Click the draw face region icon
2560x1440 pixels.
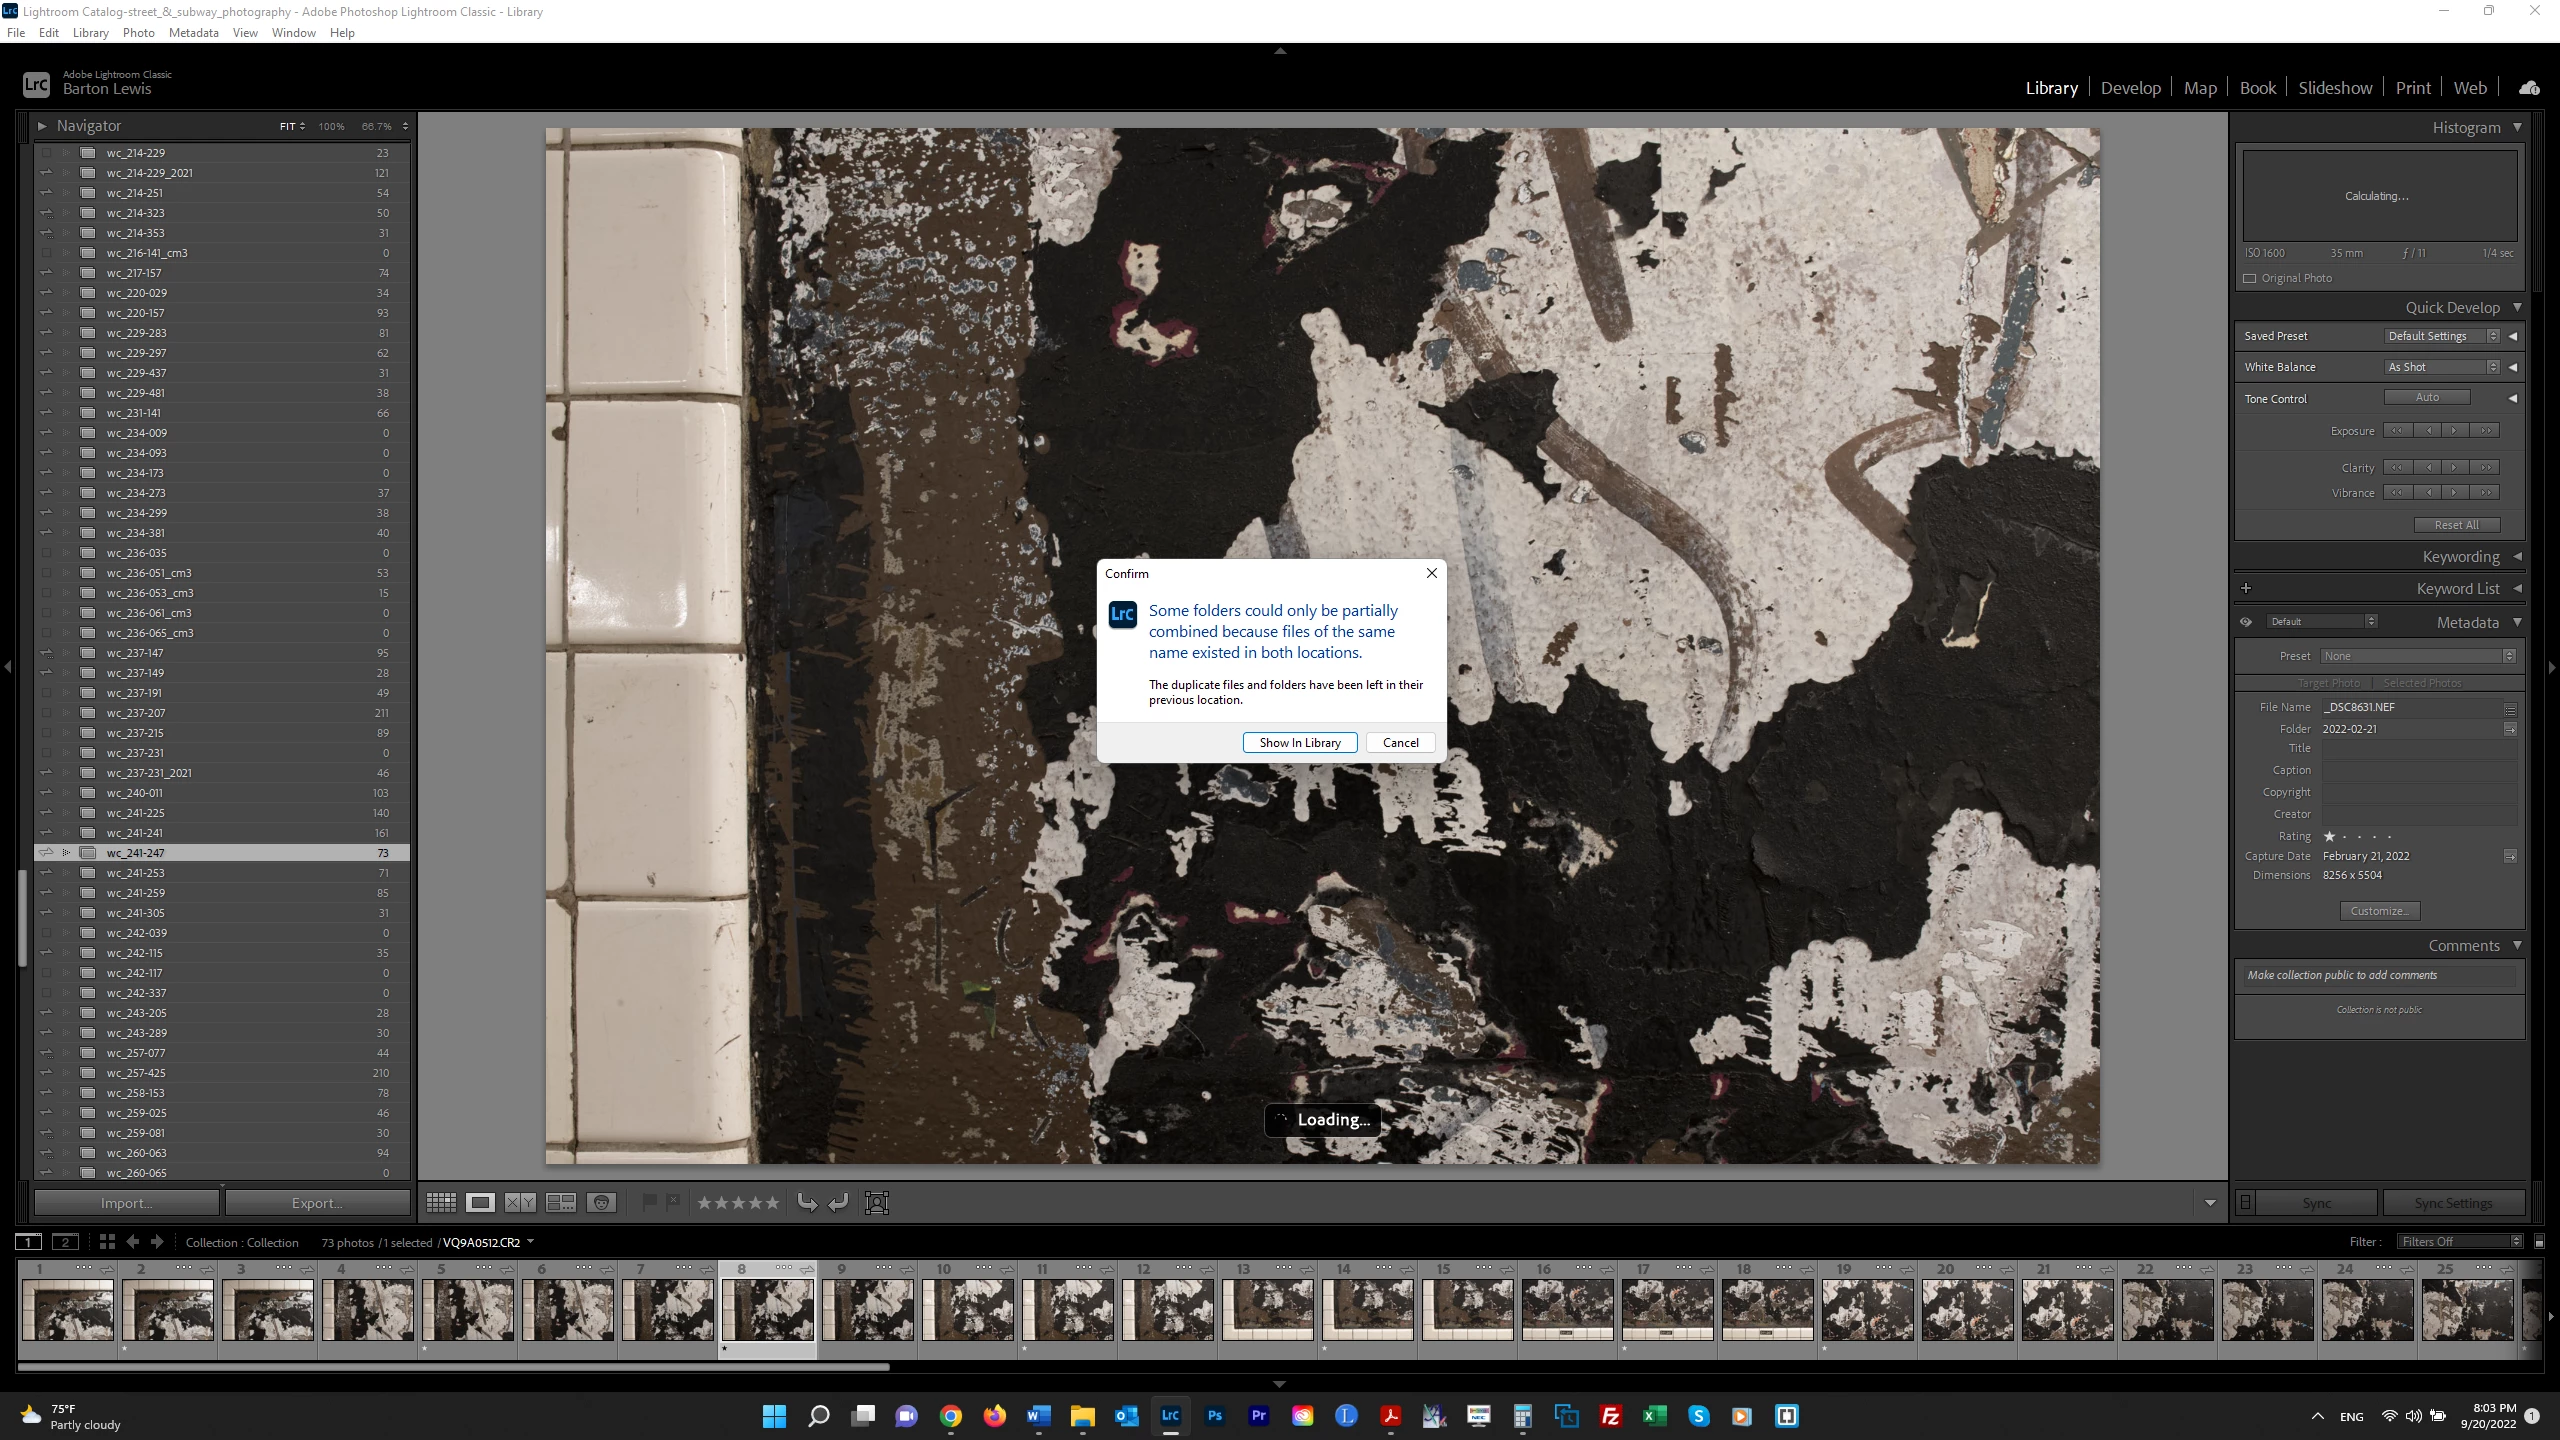tap(877, 1203)
